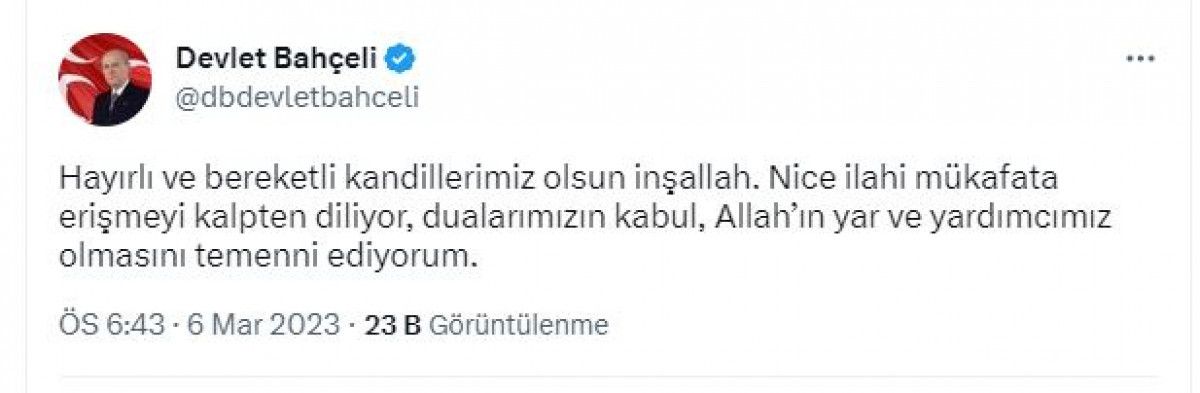Screen dimensions: 1200x393
Task: Click the display name Devlet Bahçeli
Action: coord(279,60)
